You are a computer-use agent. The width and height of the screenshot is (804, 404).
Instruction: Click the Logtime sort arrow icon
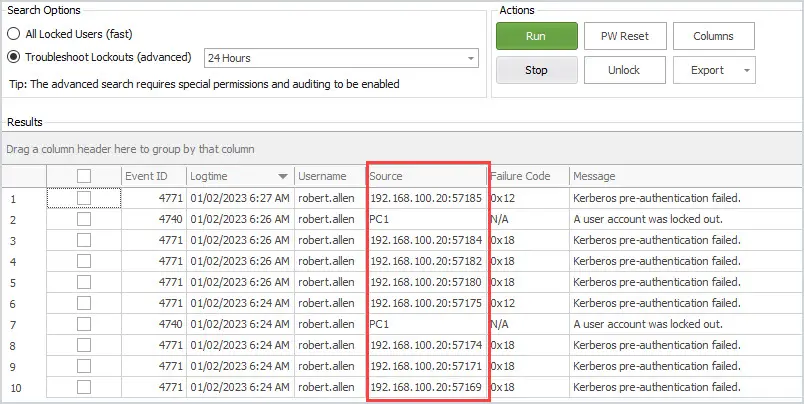tap(283, 177)
